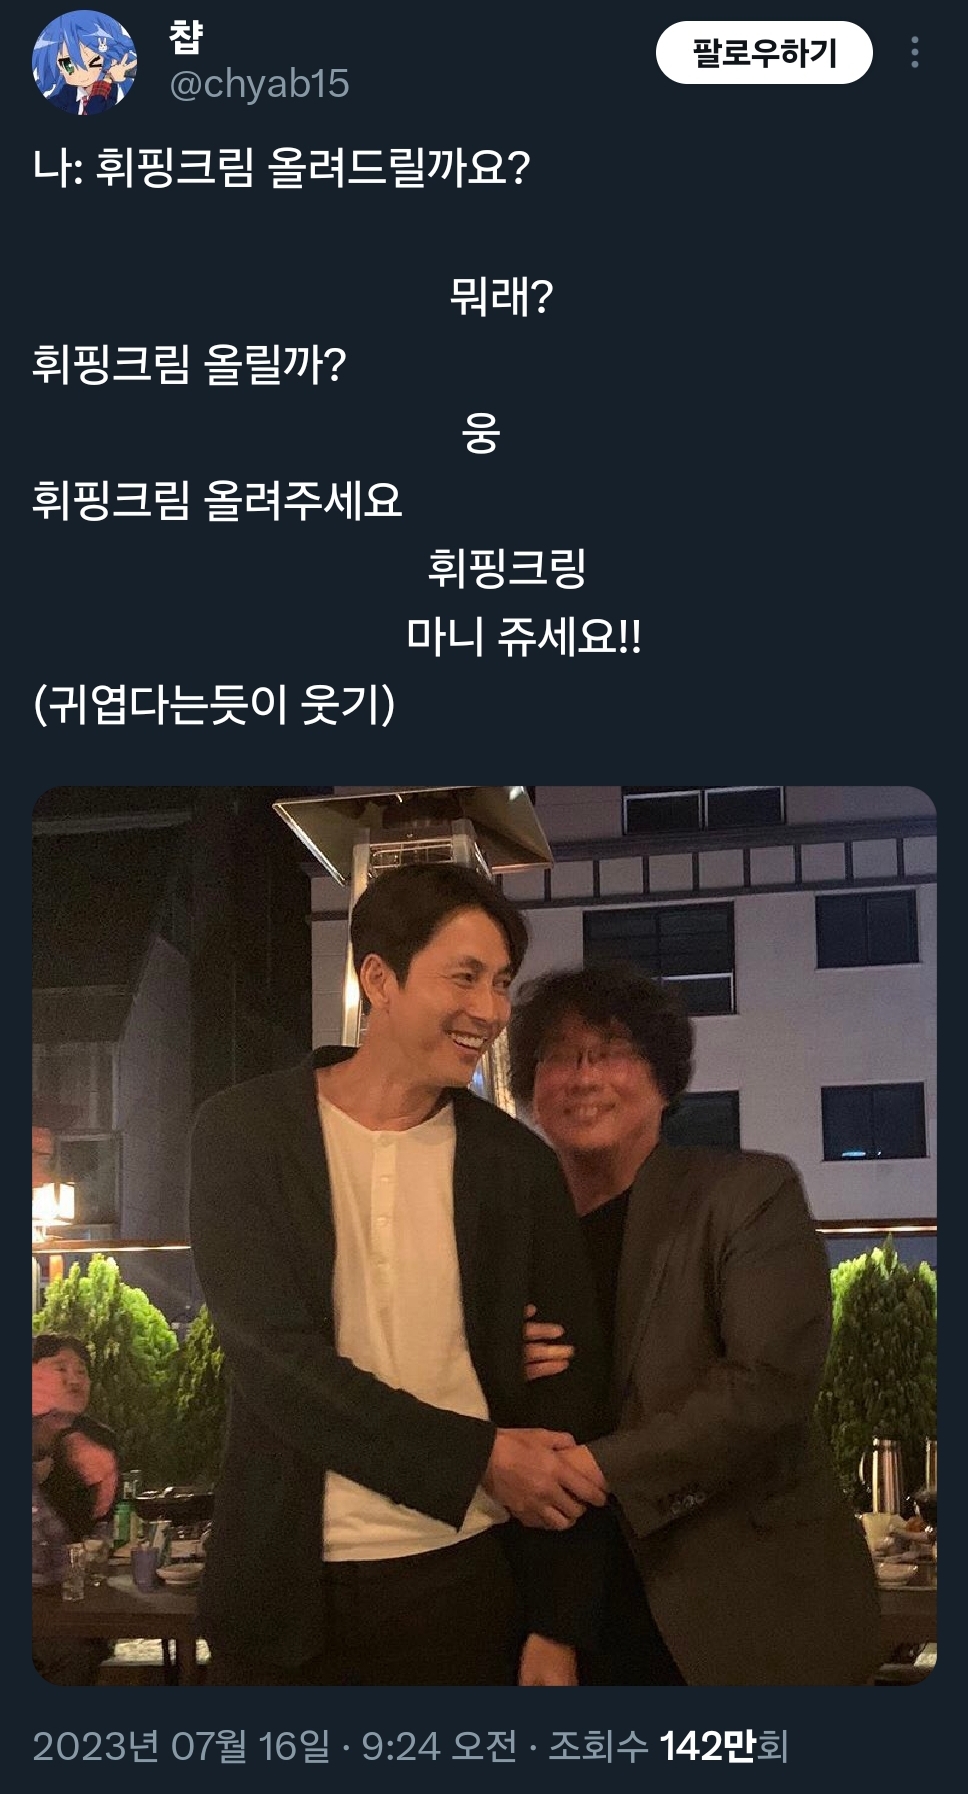Tap the 팔로우하기 follow button

click(764, 53)
